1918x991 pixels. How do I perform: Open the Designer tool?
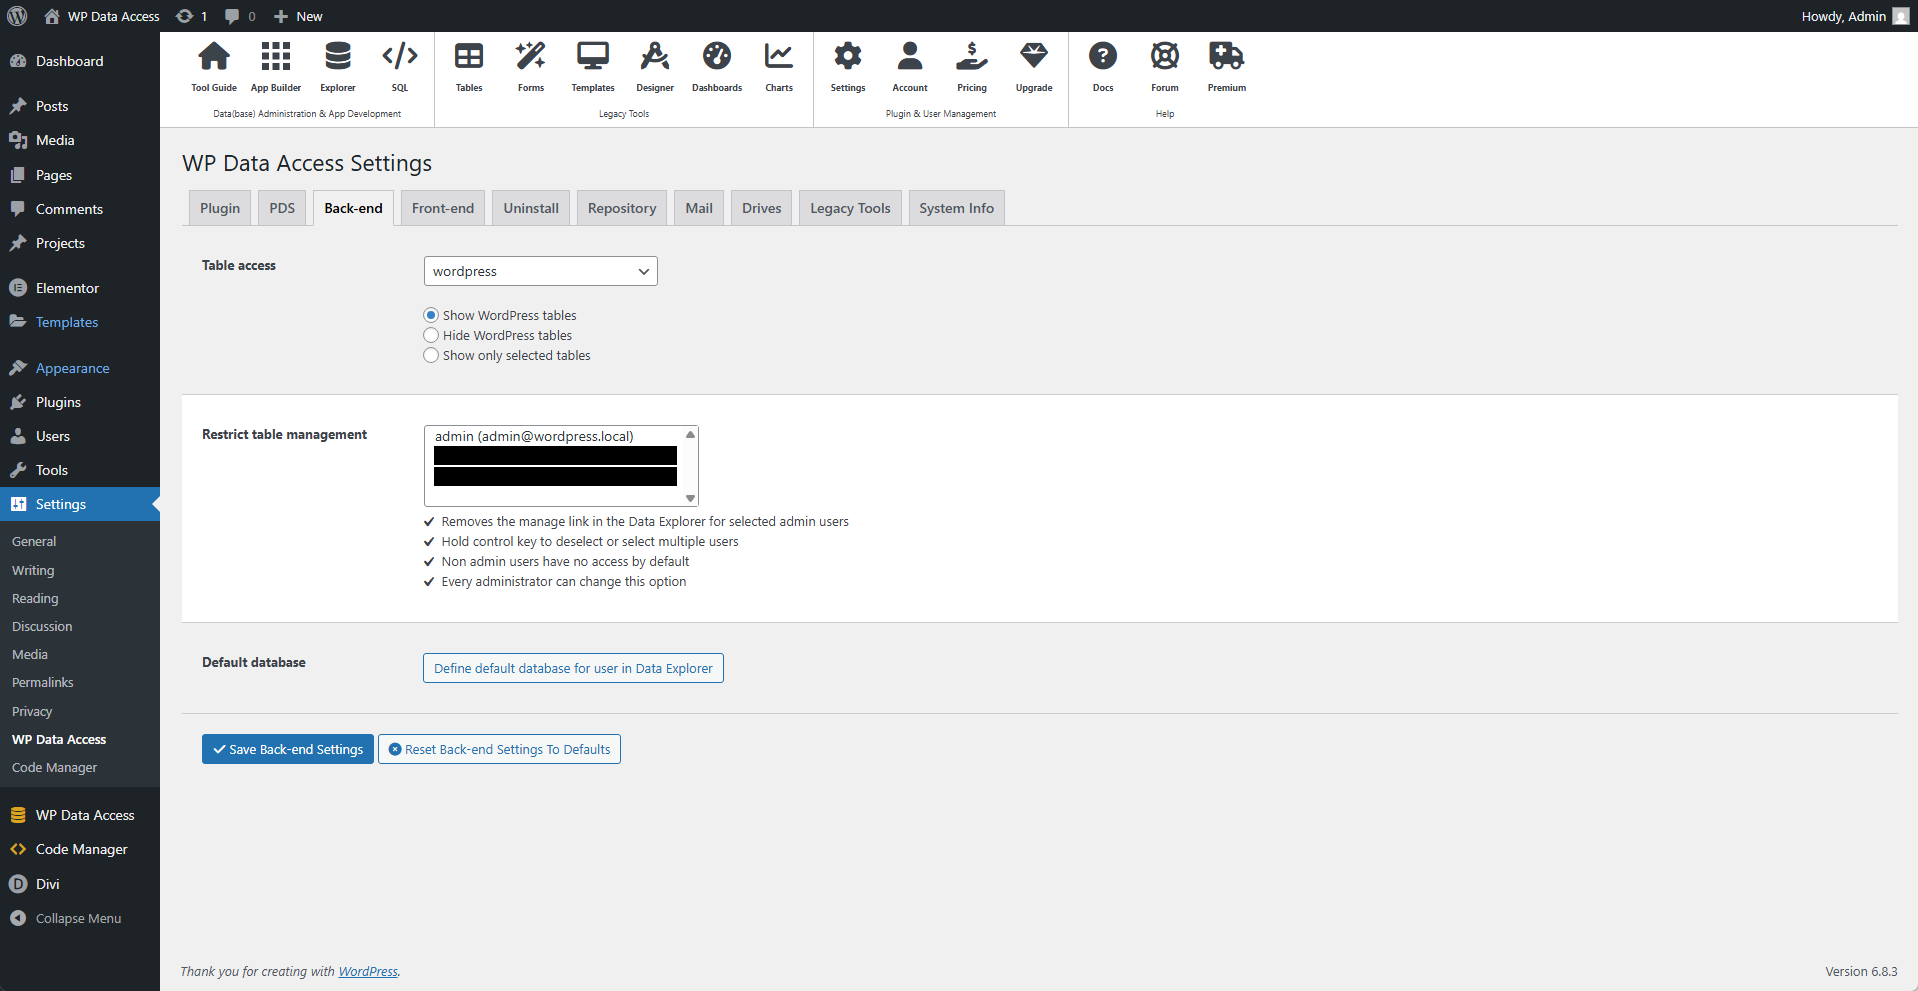(x=654, y=66)
